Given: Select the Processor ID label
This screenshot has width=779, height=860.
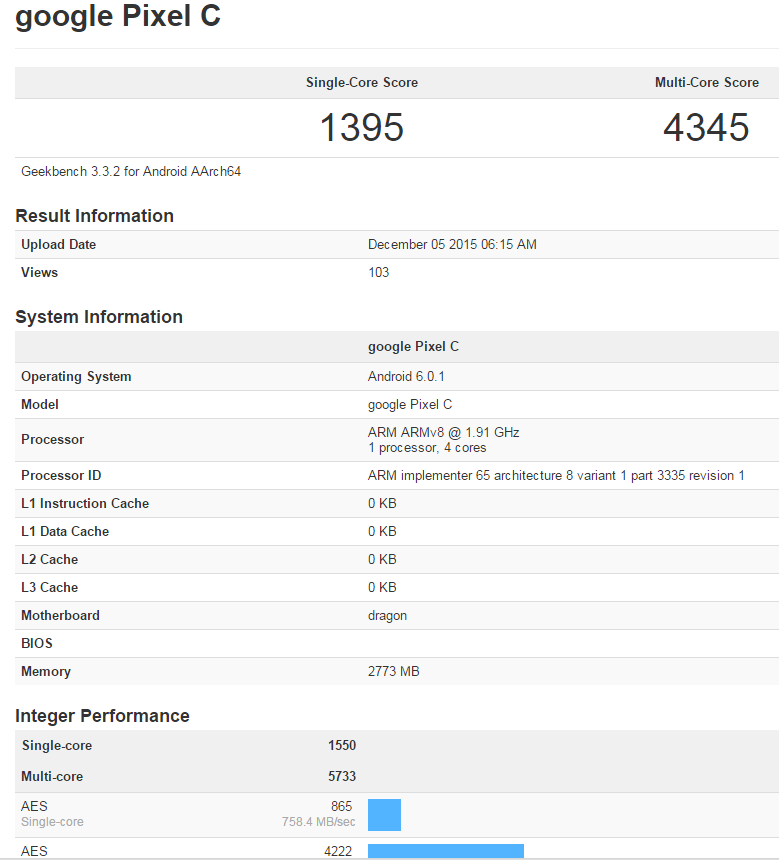Looking at the screenshot, I should [61, 476].
